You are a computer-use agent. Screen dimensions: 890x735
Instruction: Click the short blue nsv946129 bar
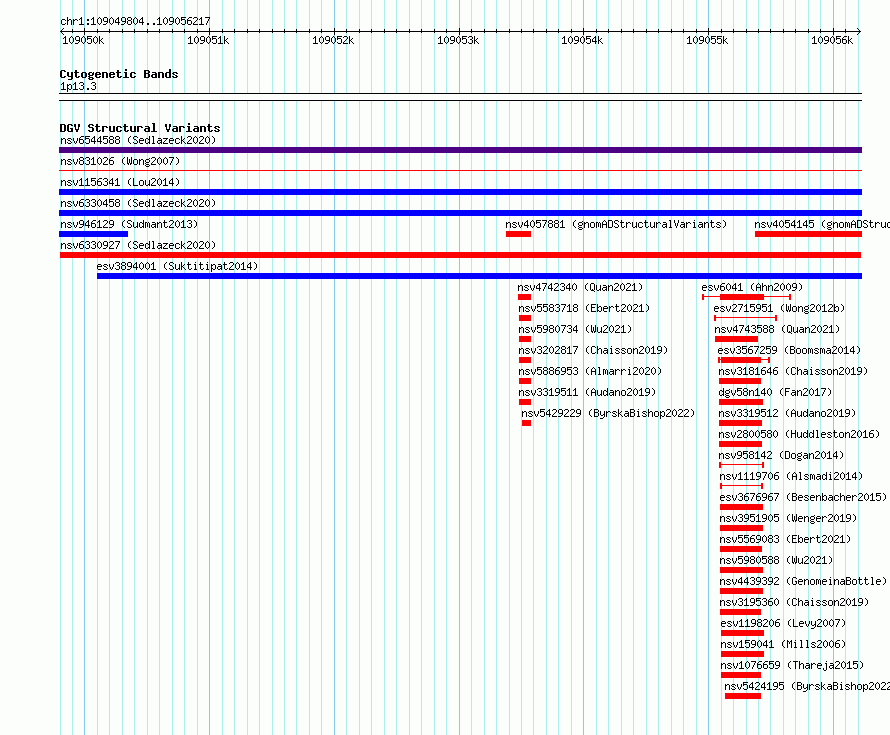pyautogui.click(x=94, y=234)
